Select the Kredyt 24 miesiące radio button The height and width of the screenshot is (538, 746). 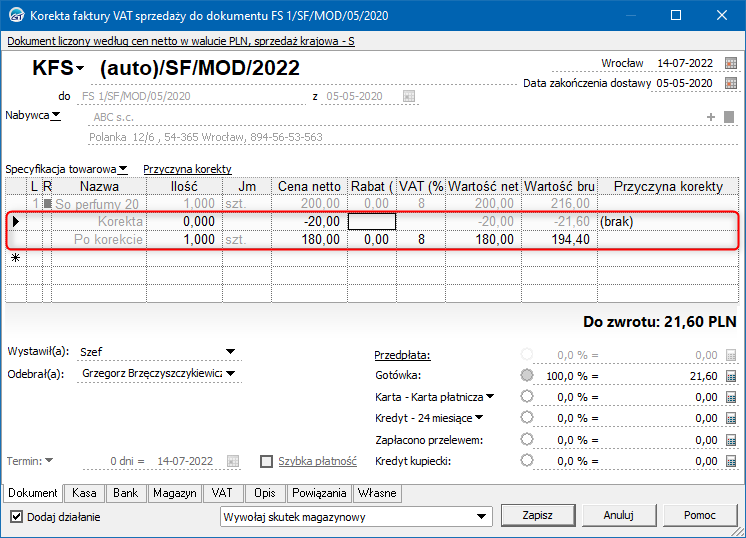[x=527, y=418]
